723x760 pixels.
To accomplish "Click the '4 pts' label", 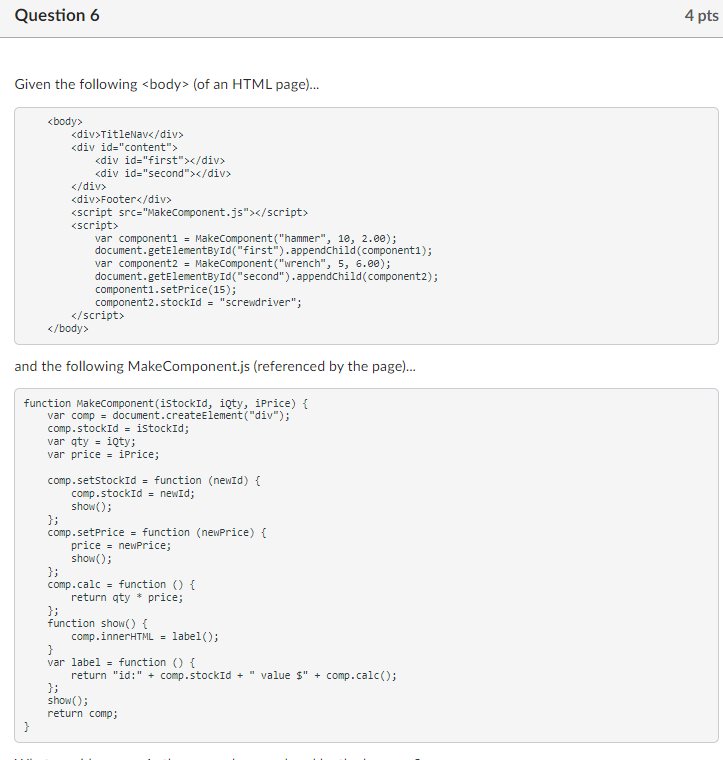I will [701, 16].
